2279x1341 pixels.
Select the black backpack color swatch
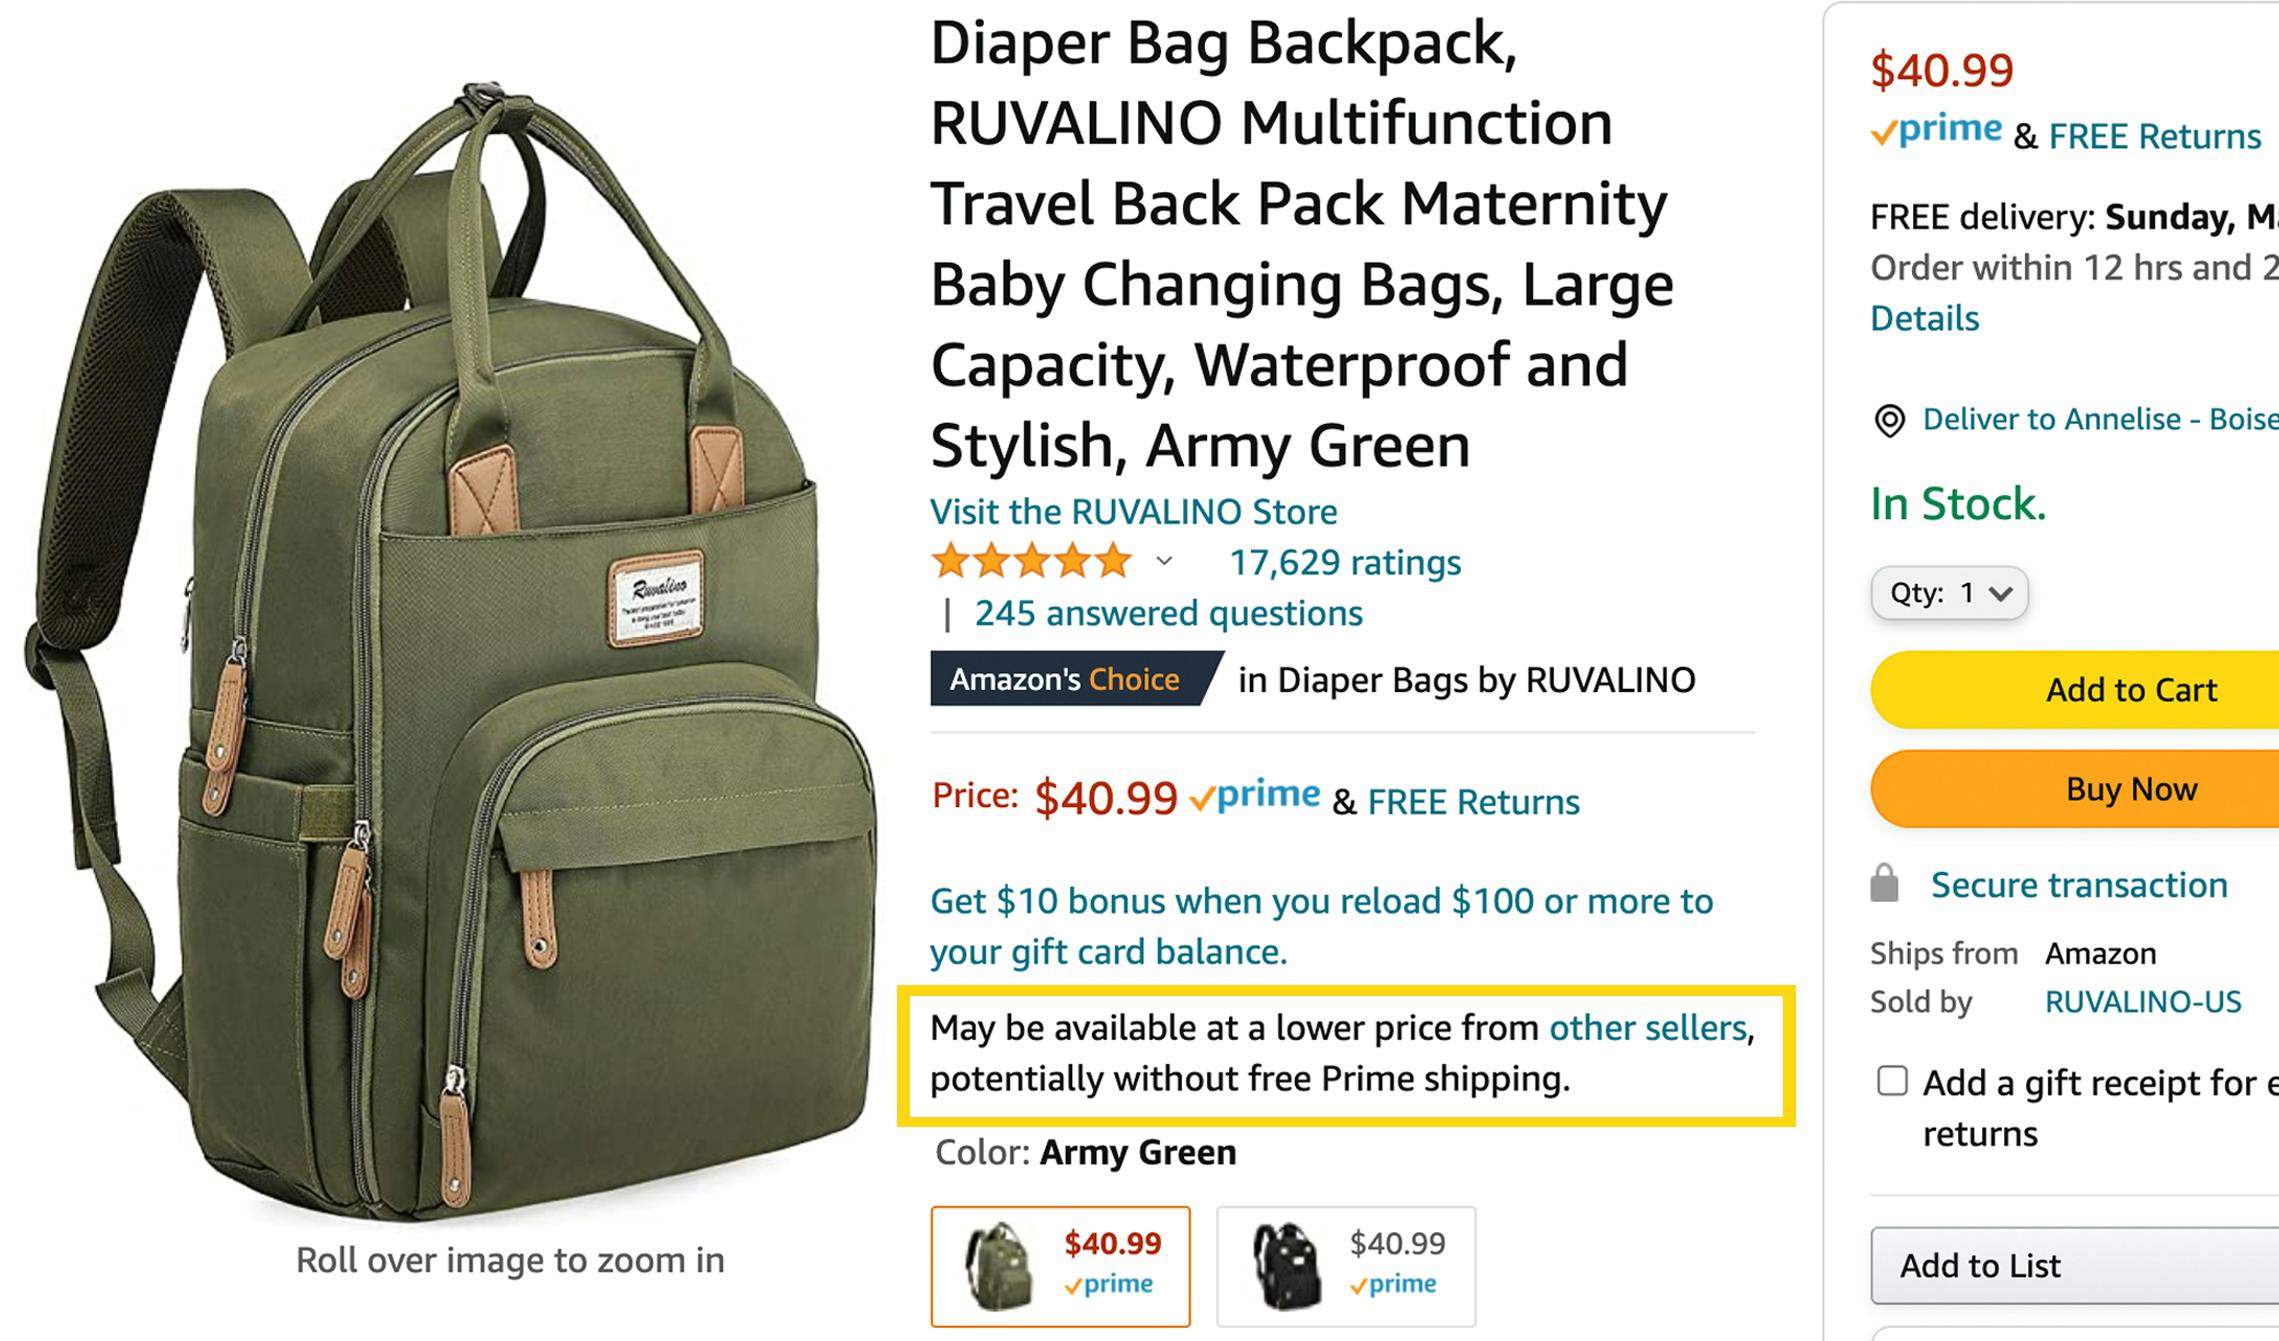click(x=1345, y=1266)
